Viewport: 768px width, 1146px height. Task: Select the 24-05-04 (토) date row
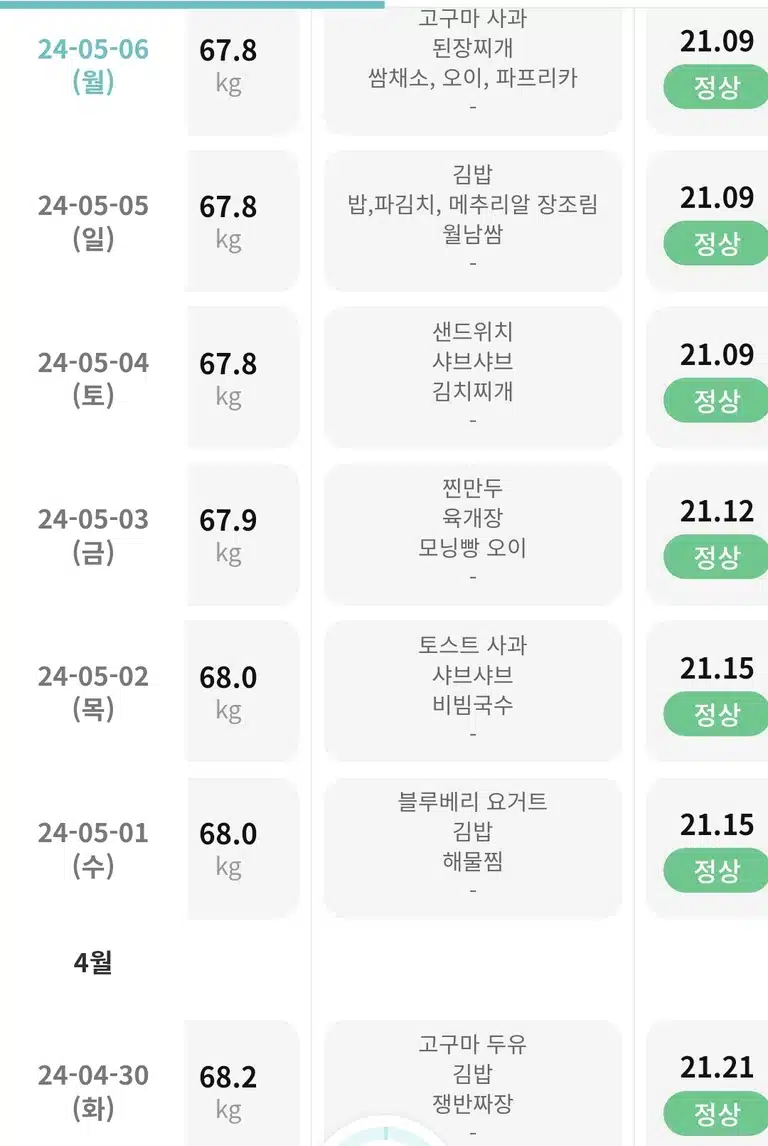click(93, 378)
